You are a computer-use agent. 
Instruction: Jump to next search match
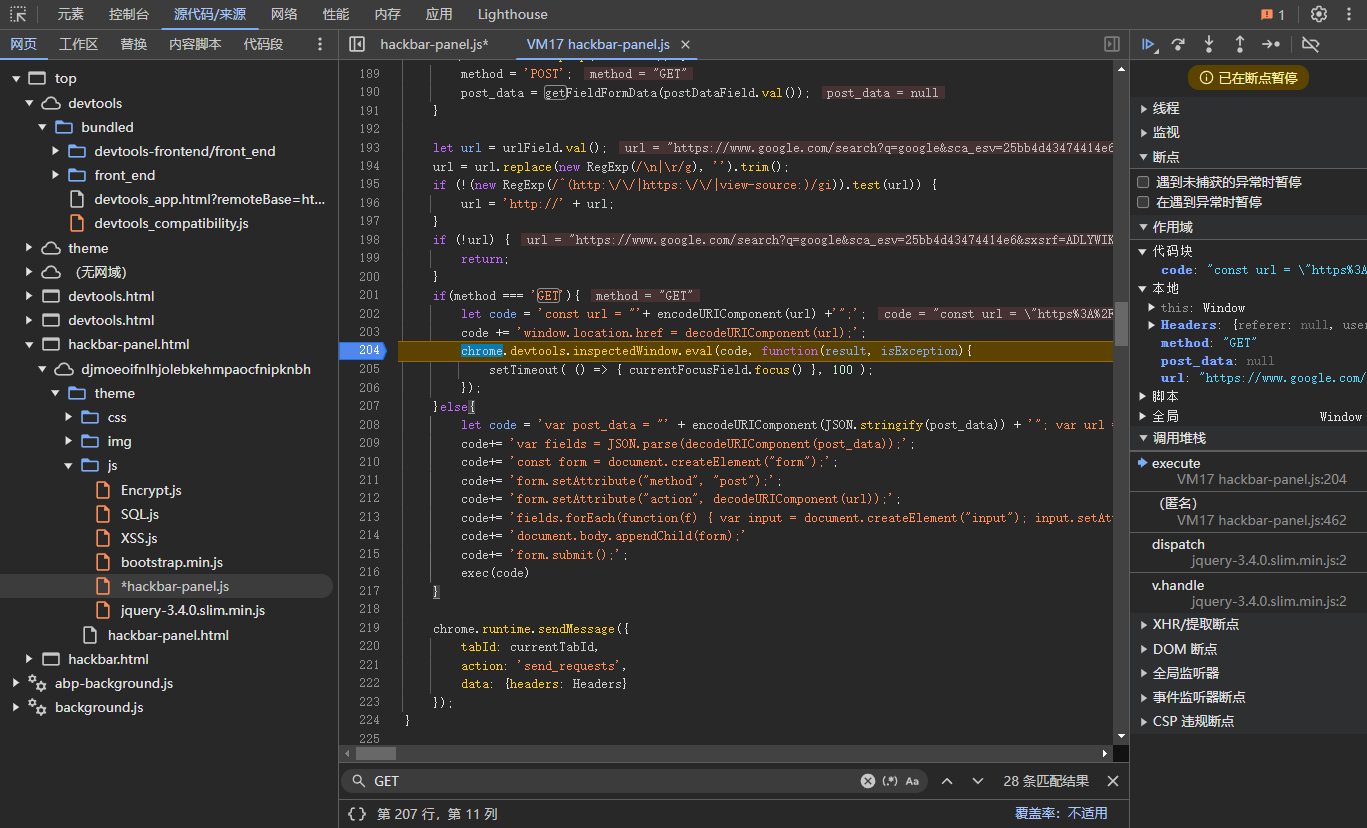coord(978,781)
